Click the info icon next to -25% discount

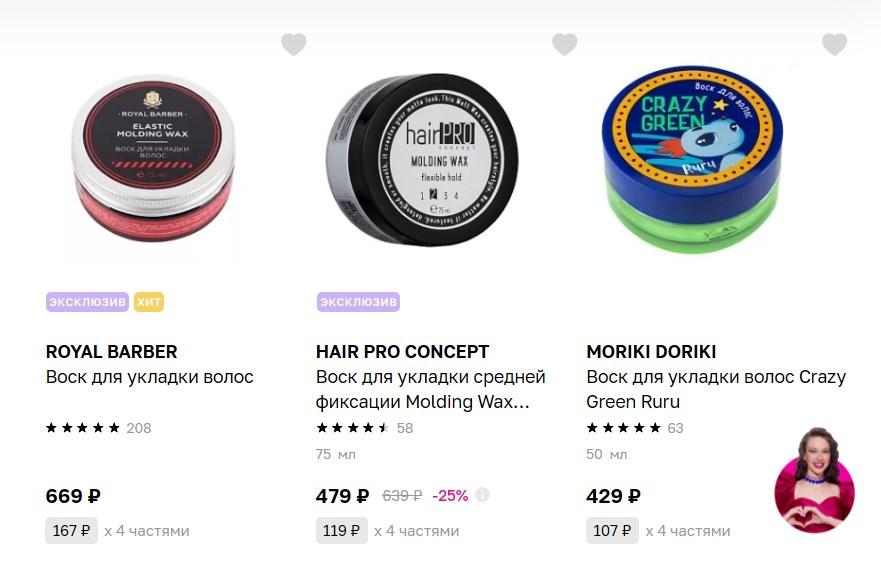tap(482, 495)
